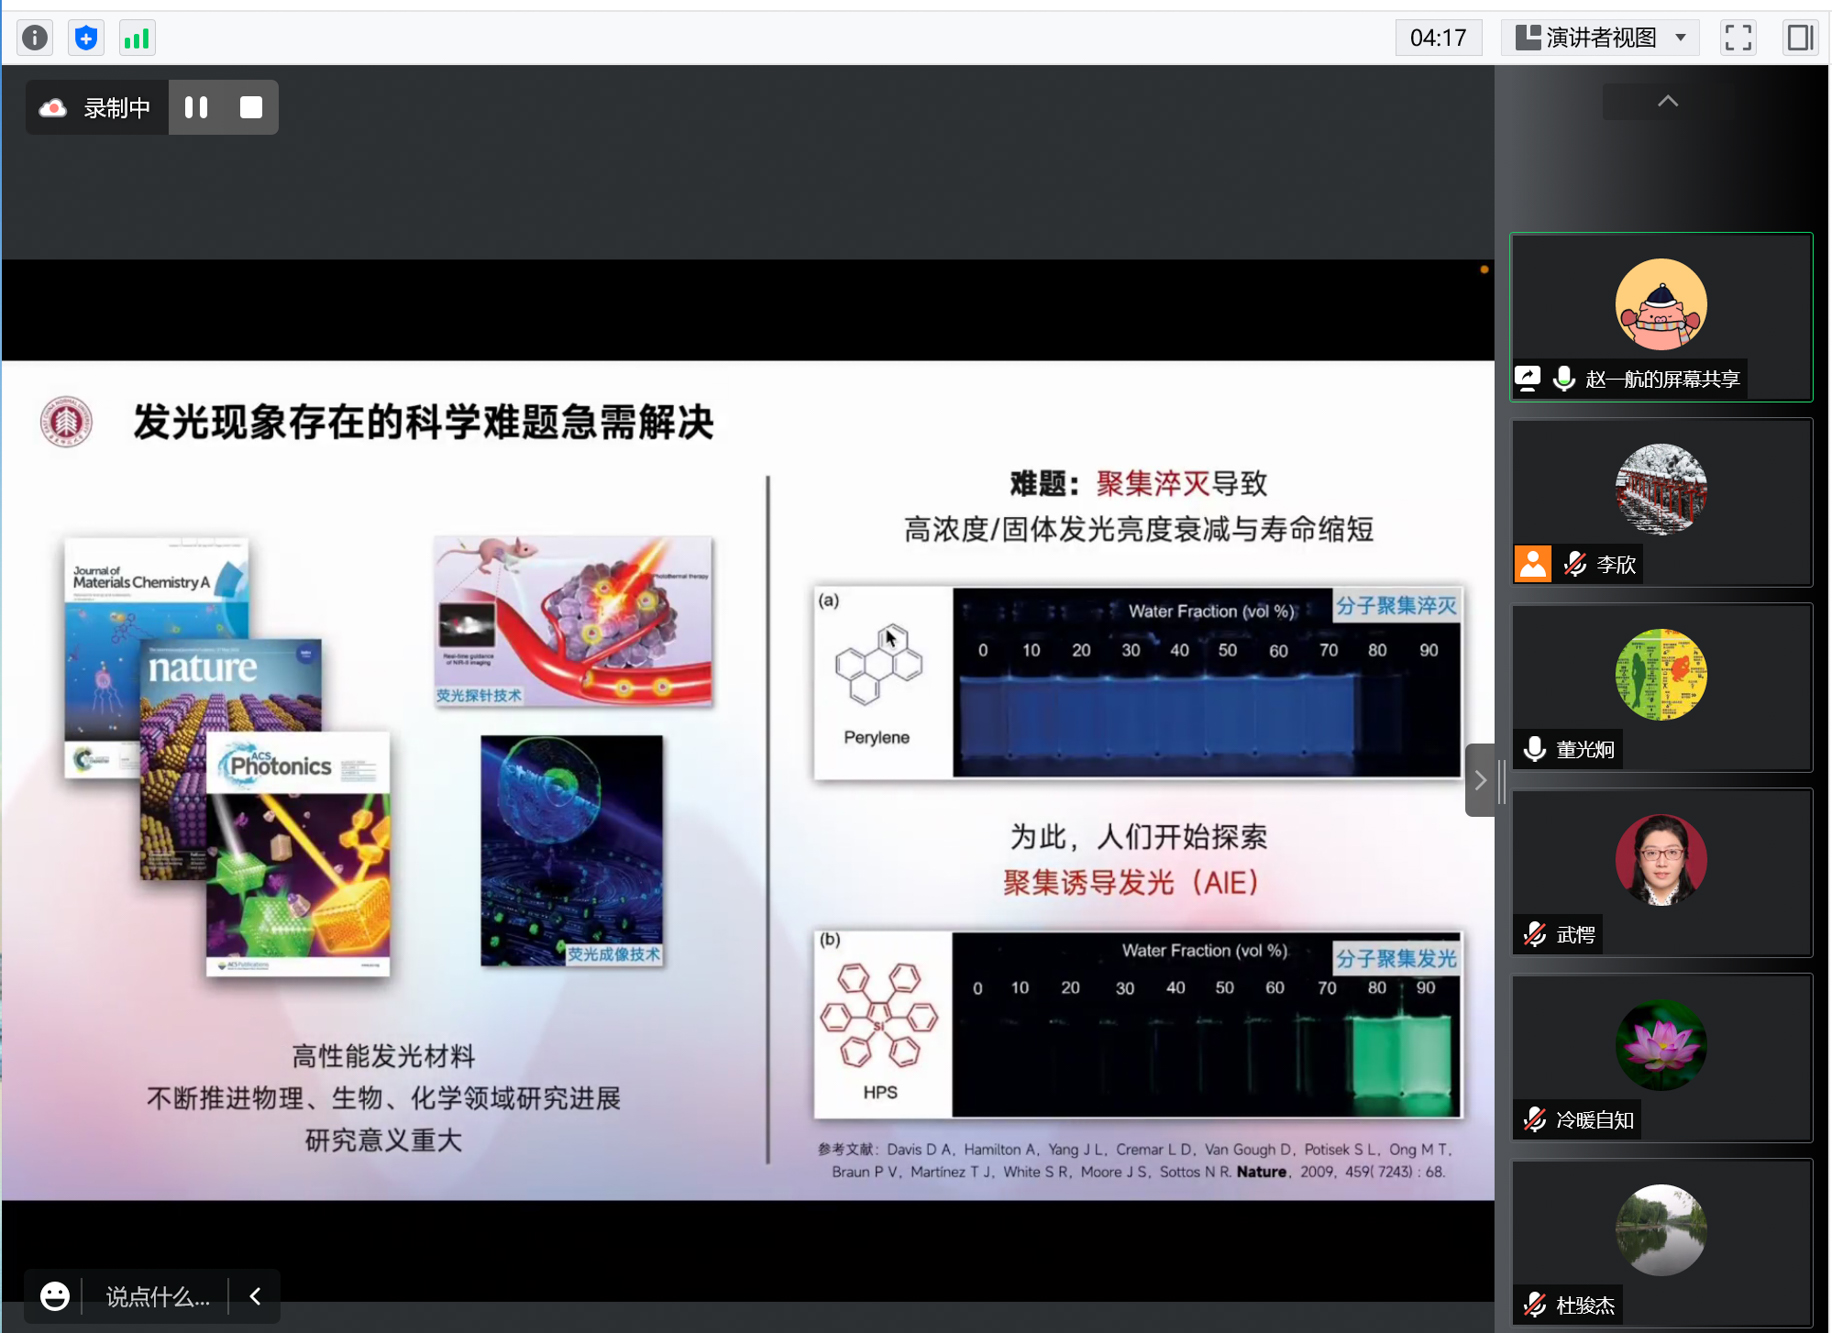Click the blue security shield icon
1832x1333 pixels.
tap(86, 38)
